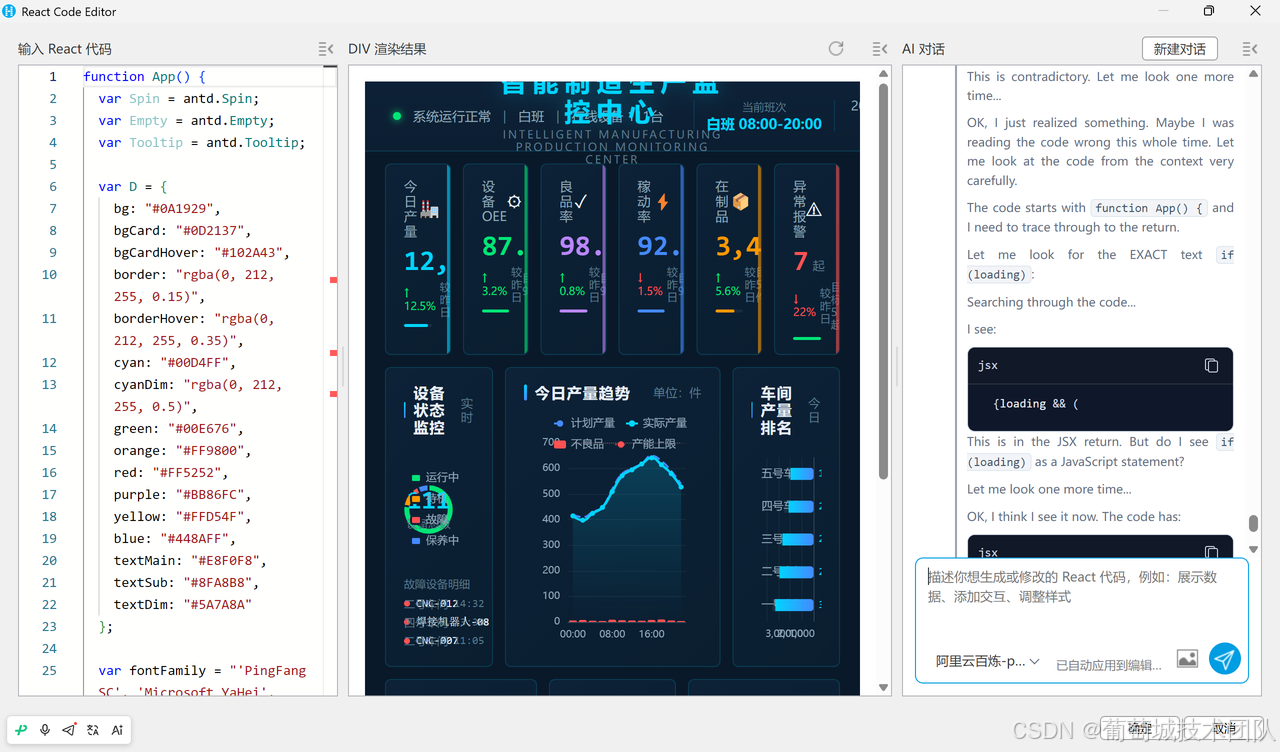Collapse the DIV render result panel

pyautogui.click(x=880, y=49)
